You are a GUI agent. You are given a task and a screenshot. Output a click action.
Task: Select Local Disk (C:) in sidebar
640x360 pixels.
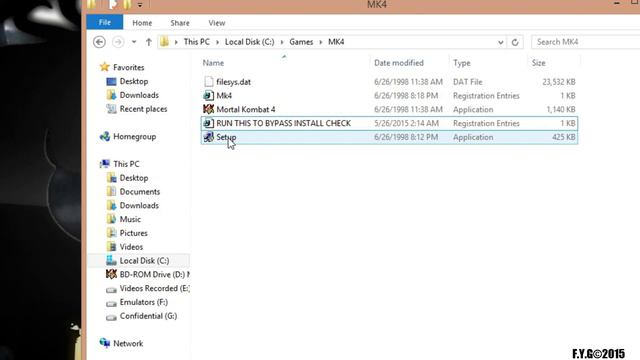click(x=144, y=261)
